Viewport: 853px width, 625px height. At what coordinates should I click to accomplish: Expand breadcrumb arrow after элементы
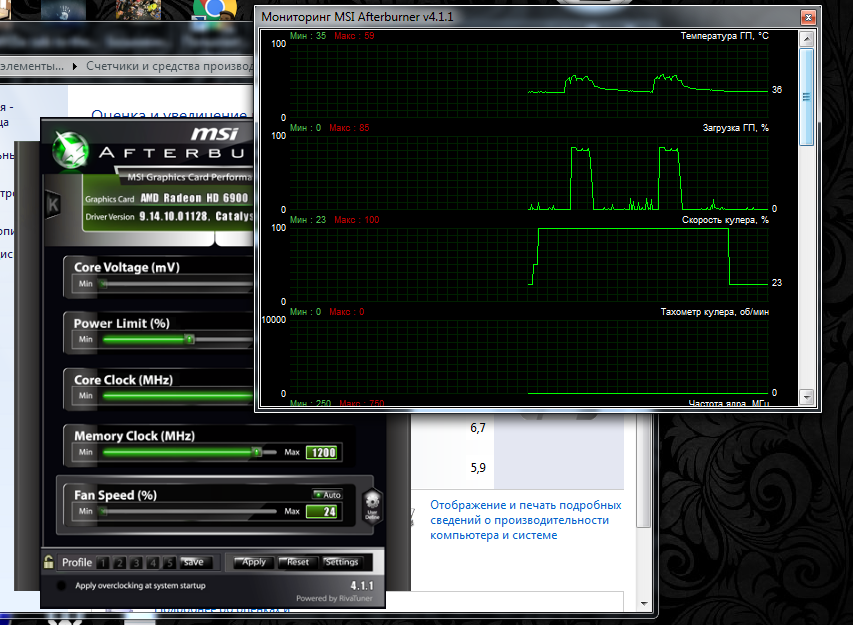75,66
